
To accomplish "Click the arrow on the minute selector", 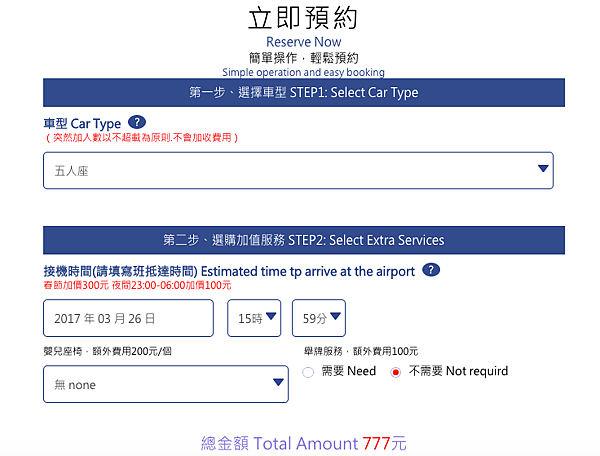I will tap(336, 316).
